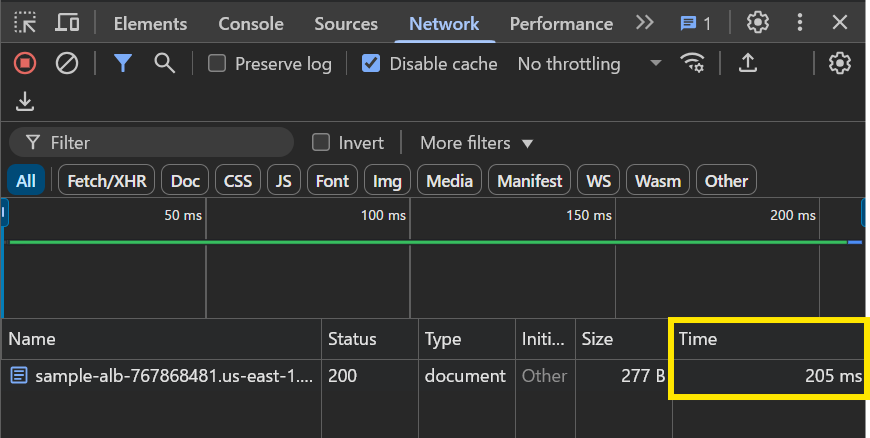Focus the Filter text field

click(x=151, y=143)
